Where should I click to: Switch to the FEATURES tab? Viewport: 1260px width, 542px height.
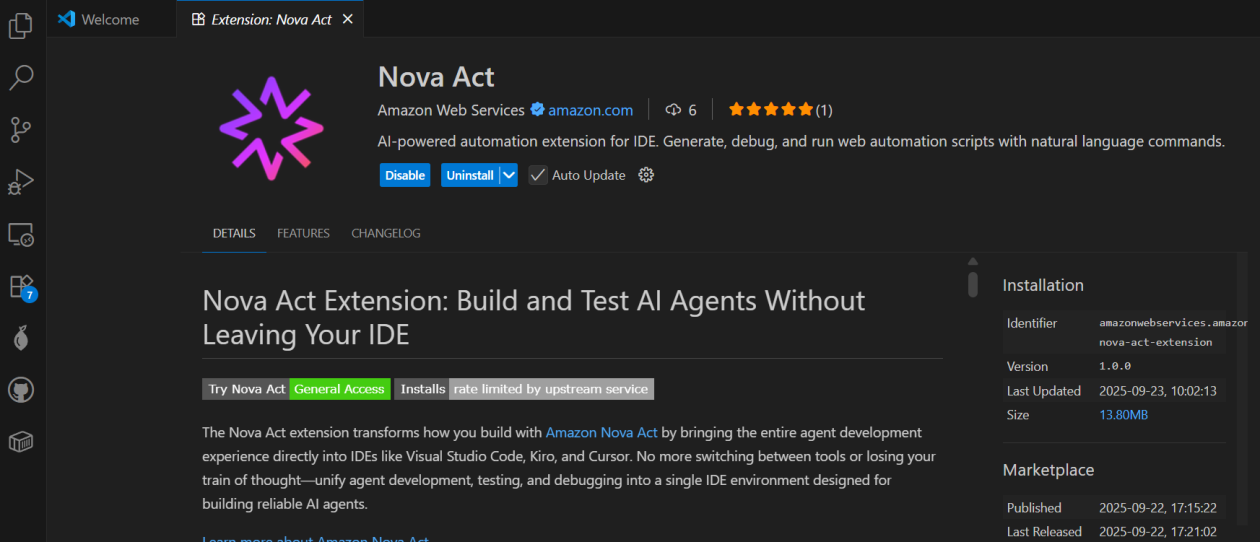[x=303, y=233]
